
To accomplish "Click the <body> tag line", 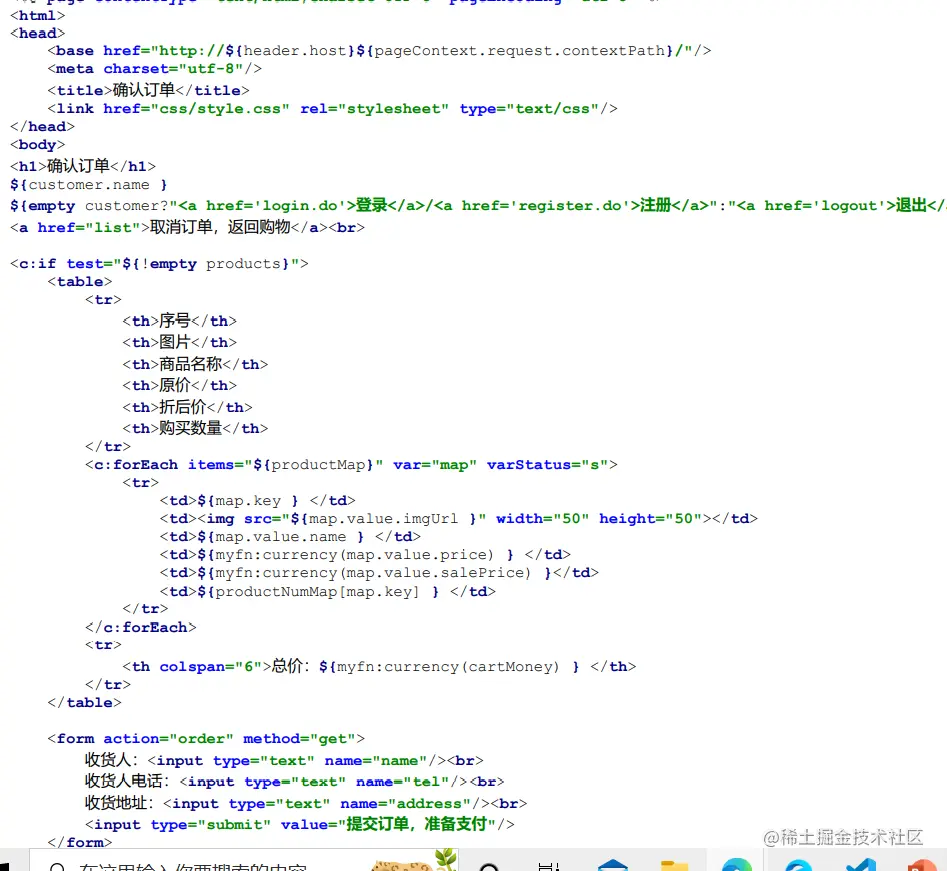I will [x=37, y=144].
